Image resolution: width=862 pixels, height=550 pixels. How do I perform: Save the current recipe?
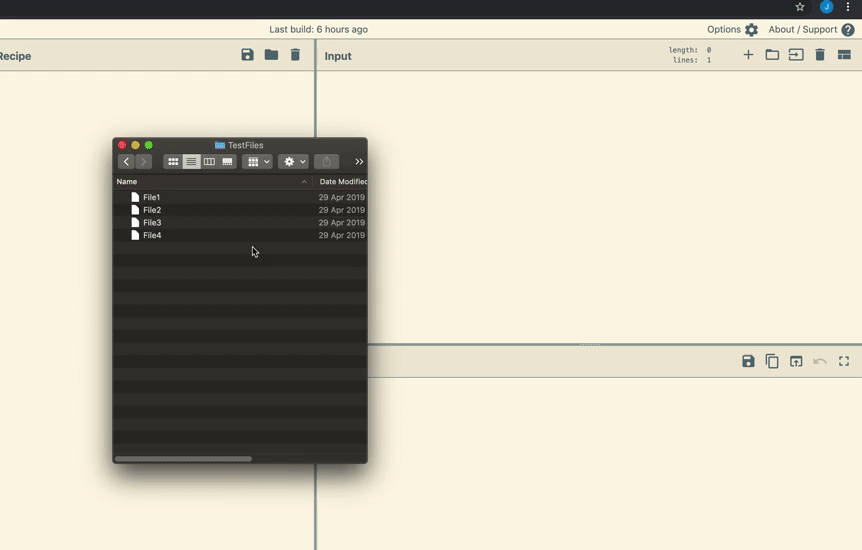pyautogui.click(x=247, y=55)
